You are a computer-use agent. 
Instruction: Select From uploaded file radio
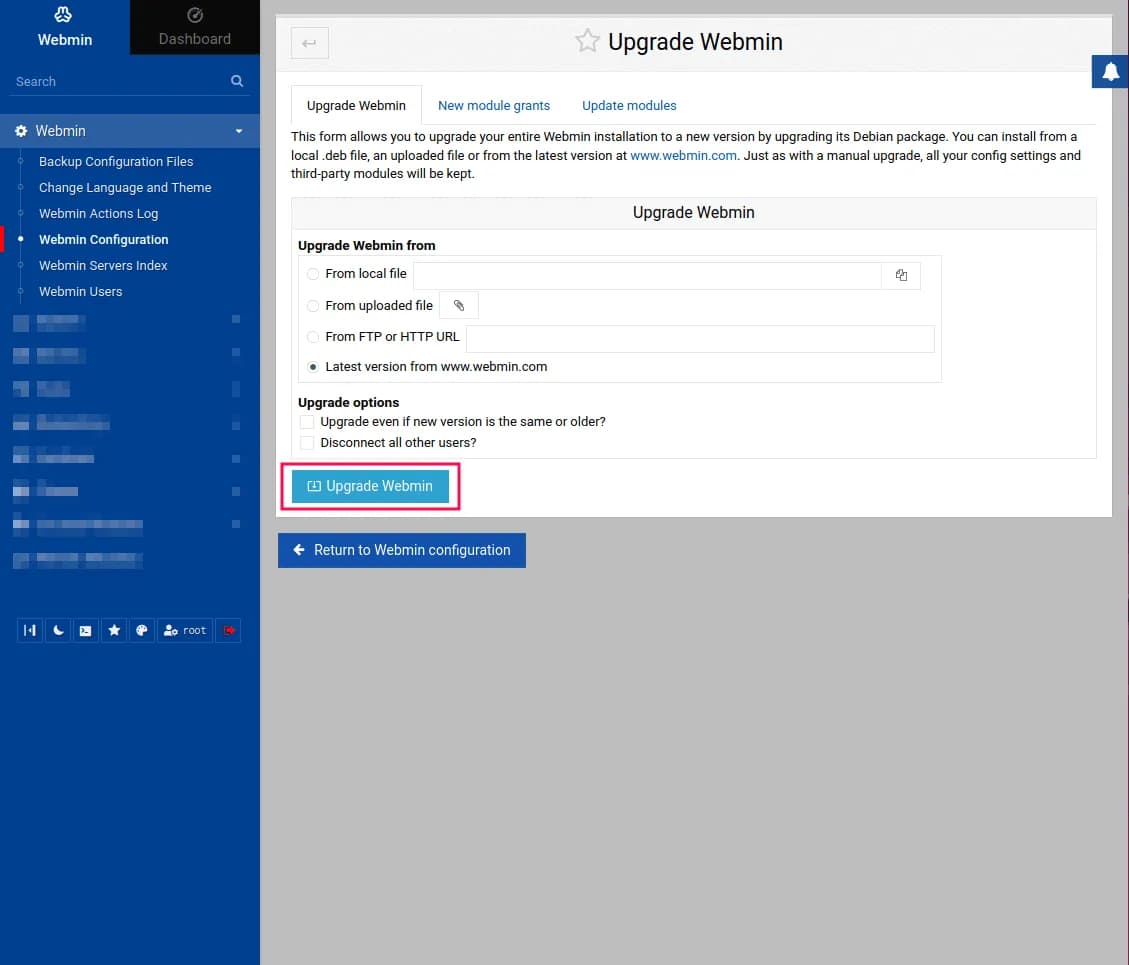(x=312, y=305)
